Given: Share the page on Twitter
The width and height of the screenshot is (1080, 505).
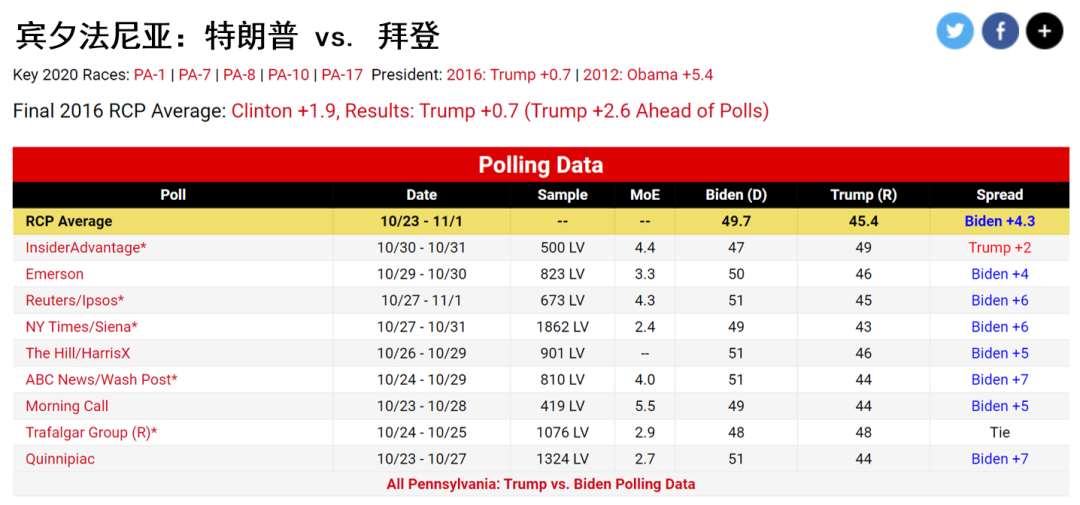Looking at the screenshot, I should (955, 31).
